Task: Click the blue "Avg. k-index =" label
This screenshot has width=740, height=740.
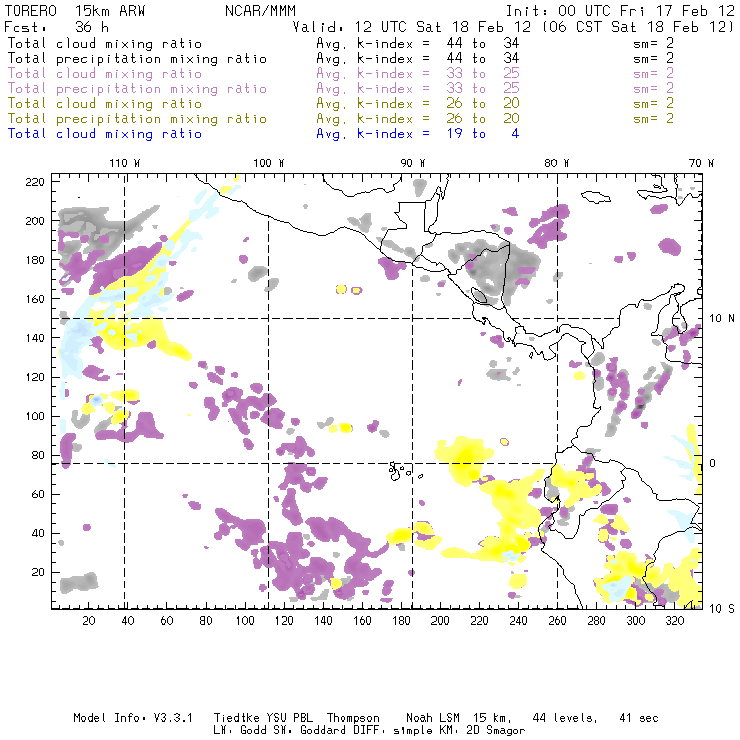Action: tap(373, 134)
